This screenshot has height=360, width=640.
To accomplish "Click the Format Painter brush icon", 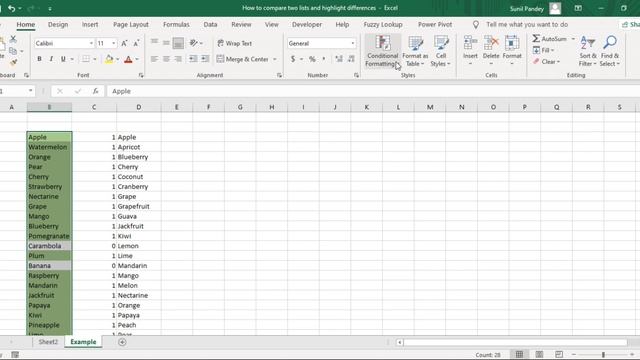I will pos(13,62).
